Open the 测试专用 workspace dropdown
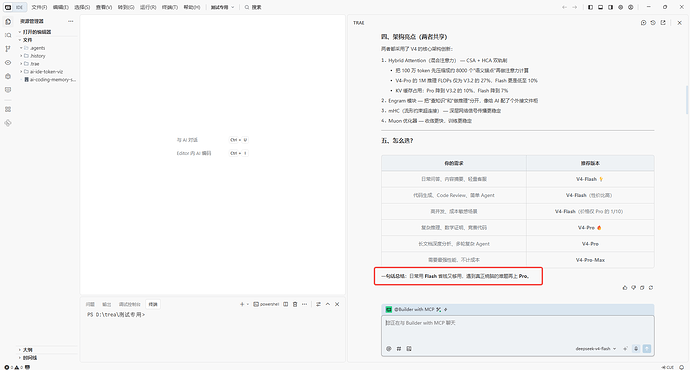The image size is (690, 370). [x=222, y=7]
